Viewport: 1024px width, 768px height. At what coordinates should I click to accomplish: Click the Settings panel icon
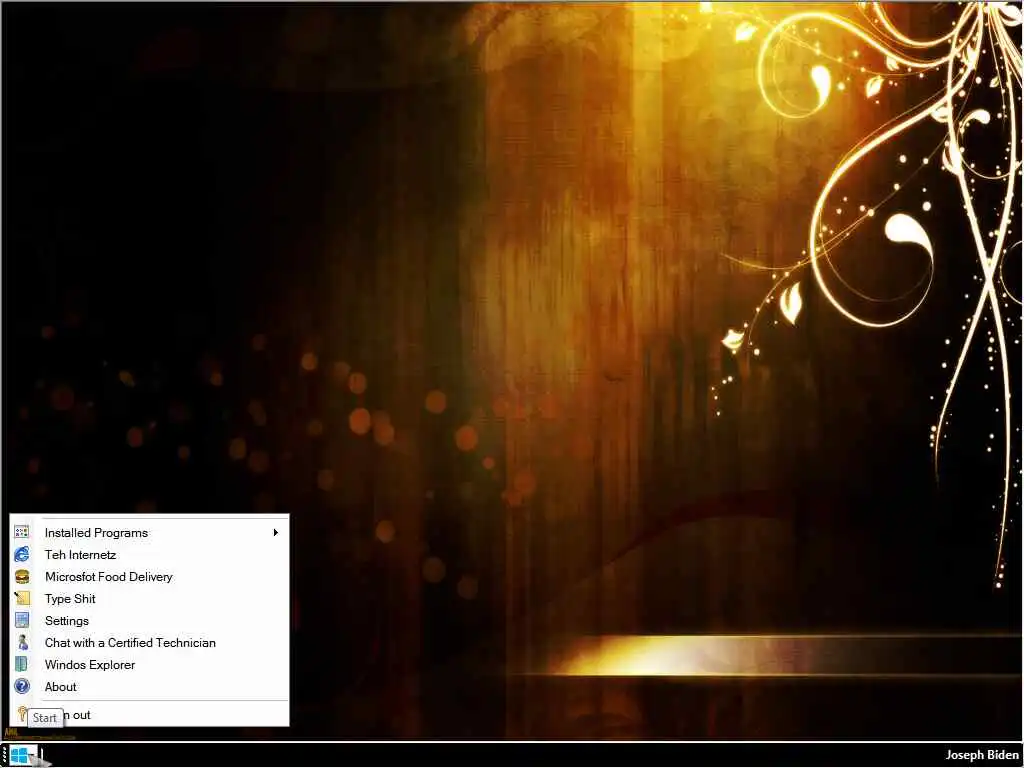(x=22, y=620)
